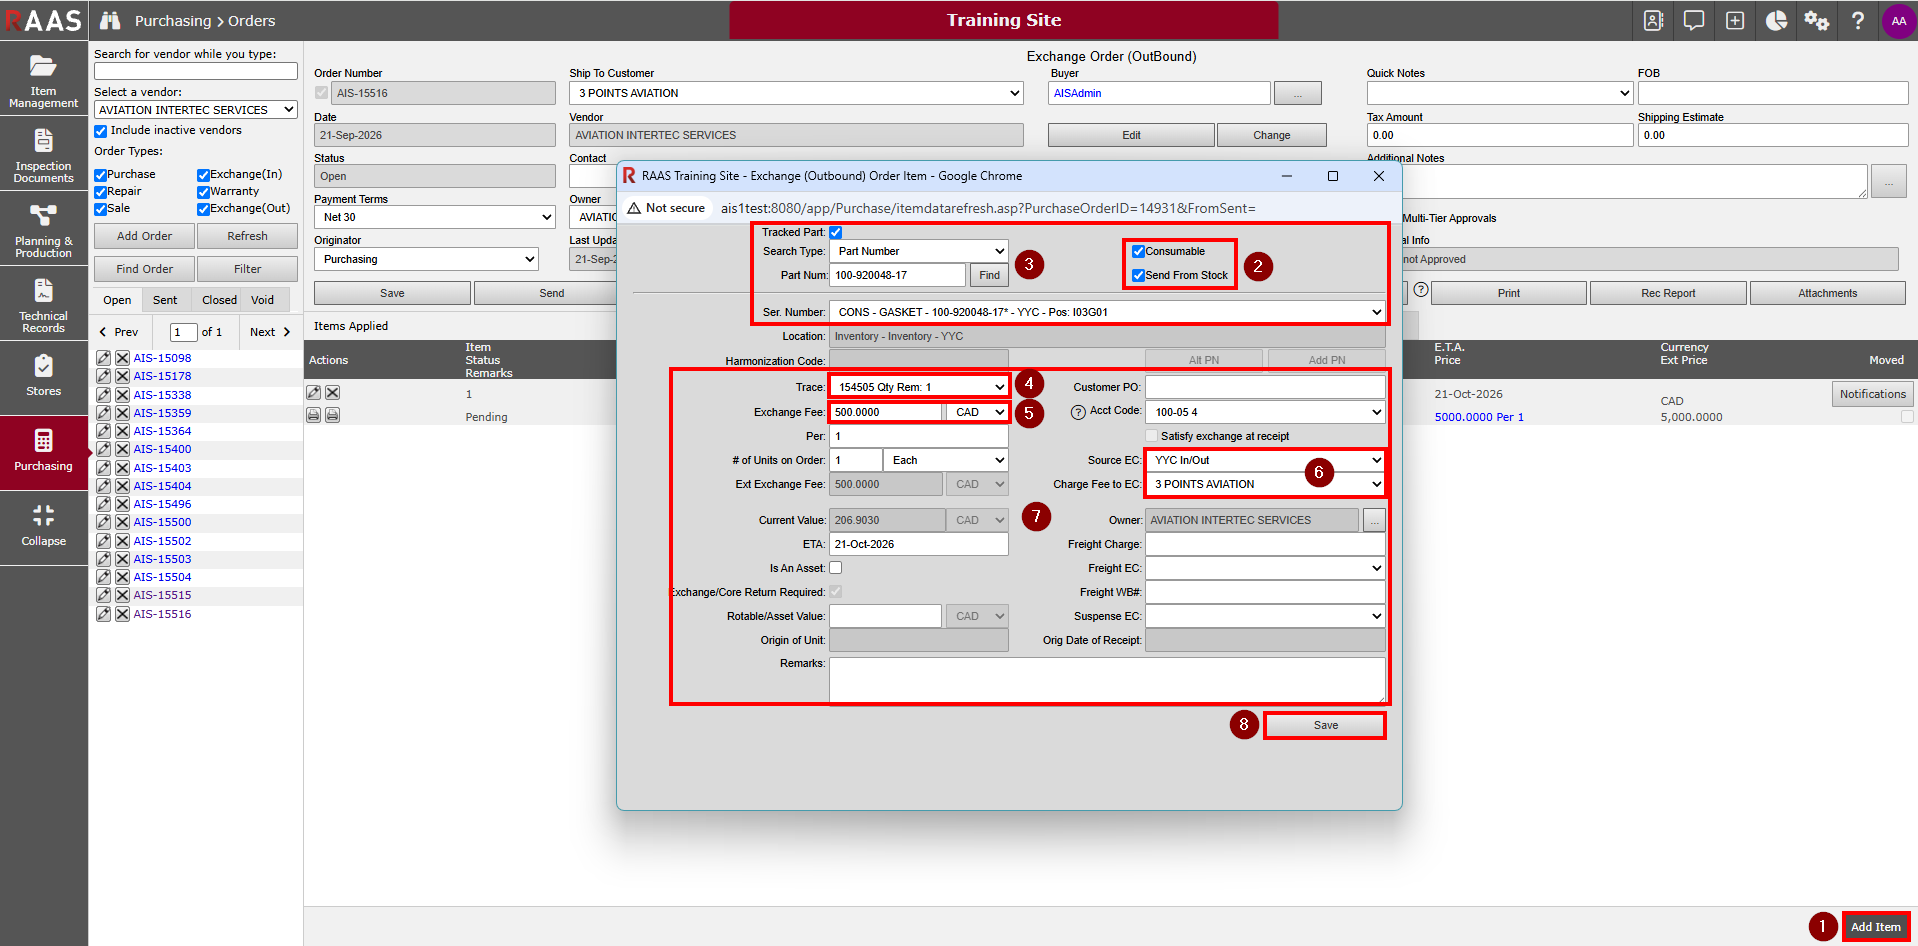The height and width of the screenshot is (946, 1918).
Task: Toggle Include inactive vendors checkbox
Action: coord(101,131)
